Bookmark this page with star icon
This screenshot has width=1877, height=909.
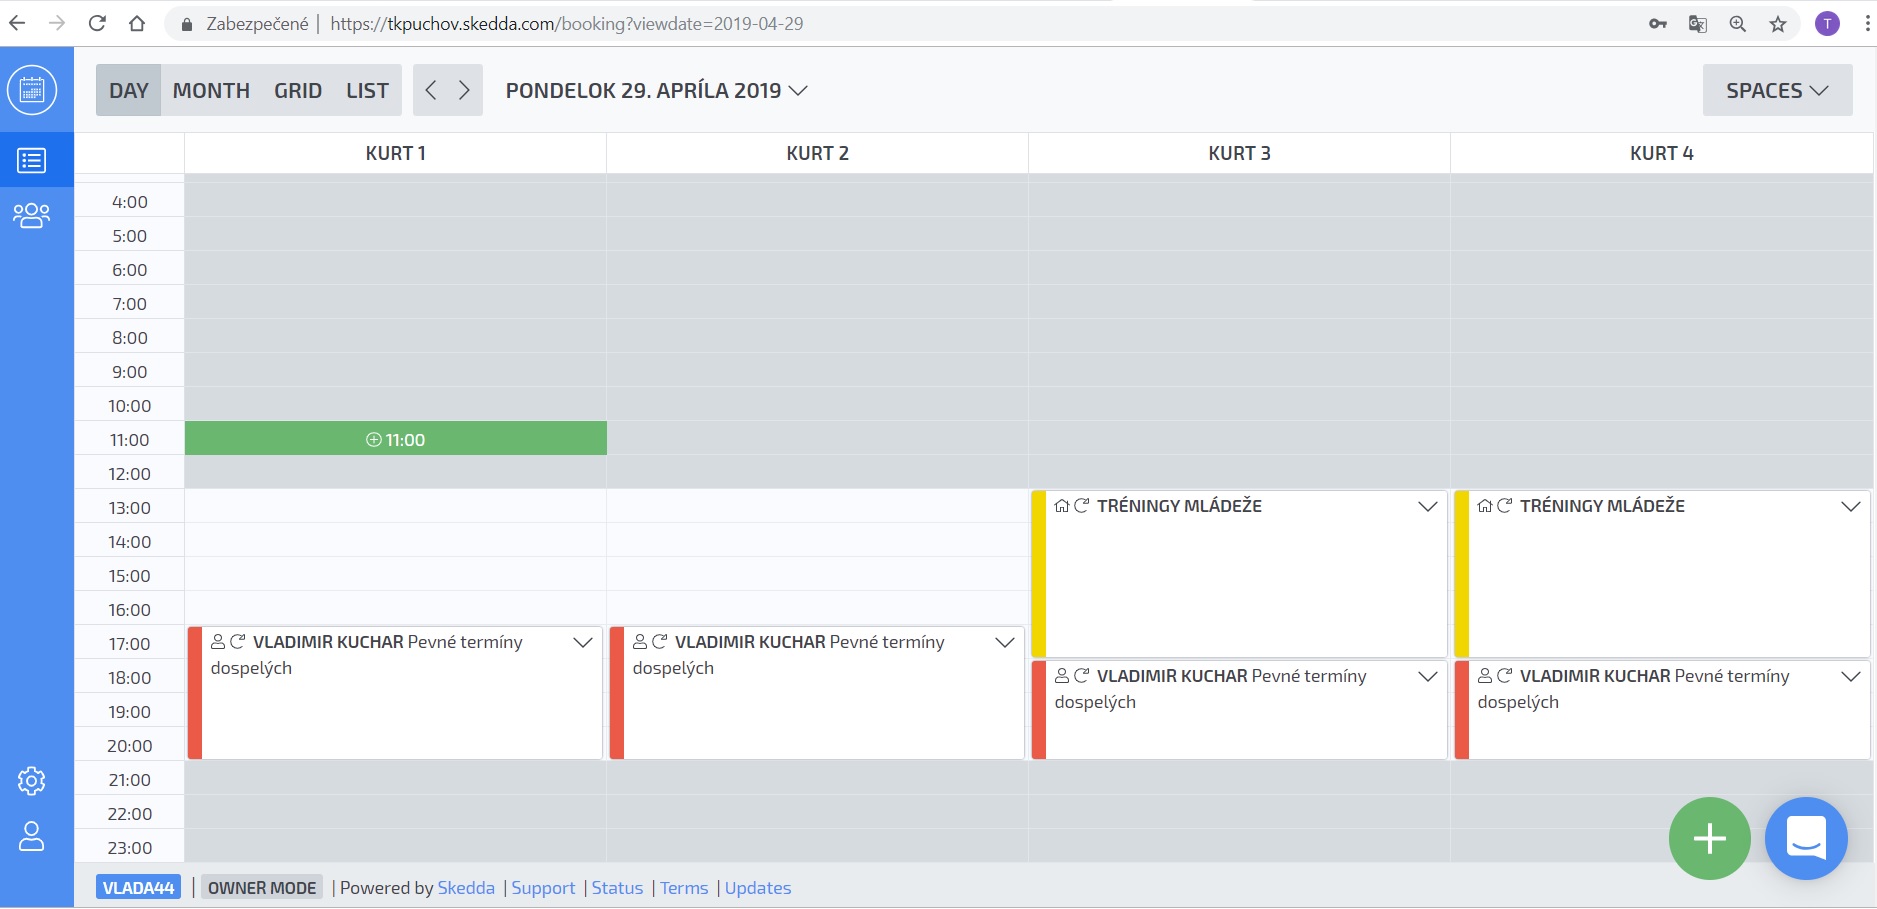pyautogui.click(x=1778, y=24)
